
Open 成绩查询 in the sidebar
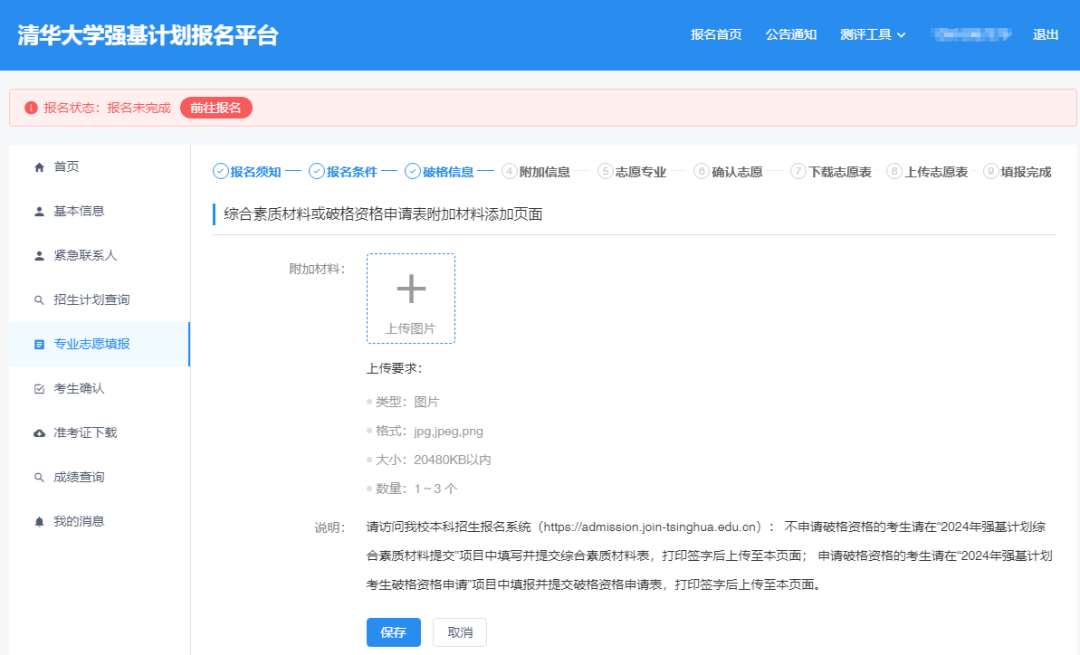[79, 477]
